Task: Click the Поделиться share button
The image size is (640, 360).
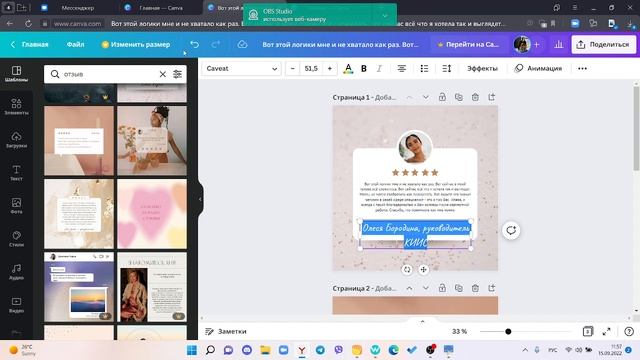Action: tap(604, 44)
